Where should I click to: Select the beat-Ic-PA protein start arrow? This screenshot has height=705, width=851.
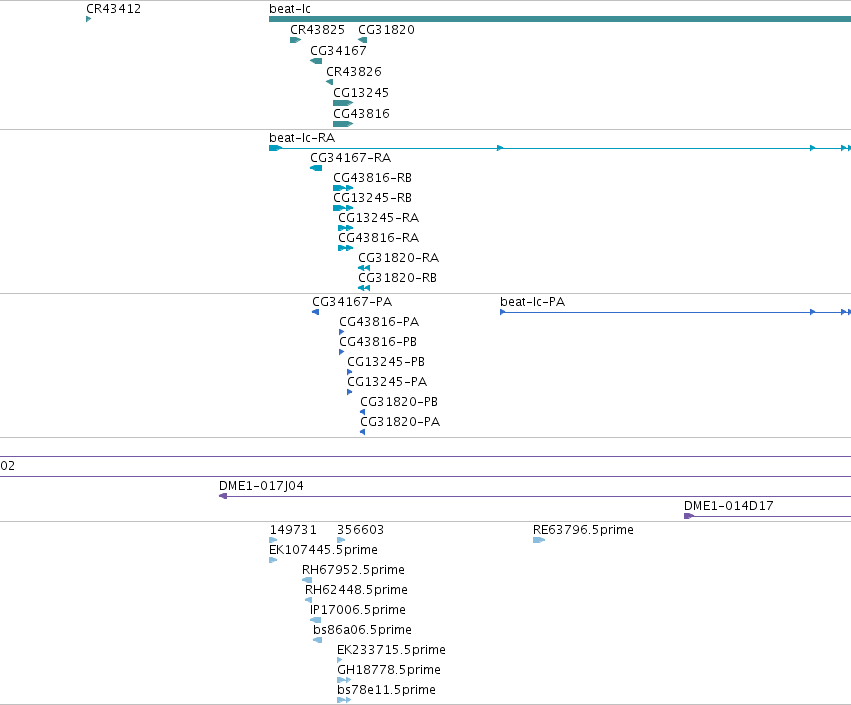[x=503, y=312]
